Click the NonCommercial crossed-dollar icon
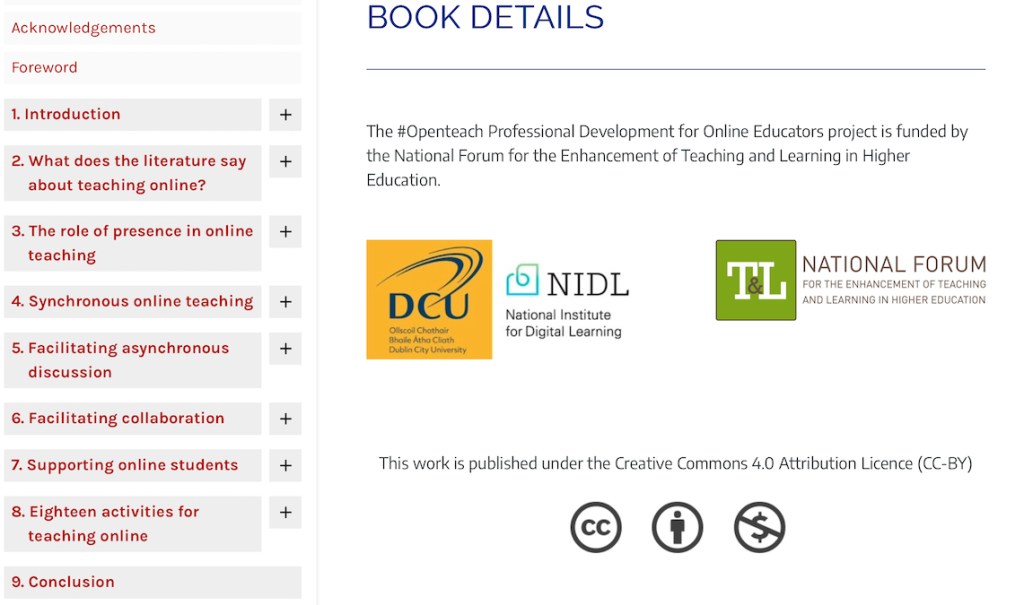The image size is (1024, 605). pos(759,528)
